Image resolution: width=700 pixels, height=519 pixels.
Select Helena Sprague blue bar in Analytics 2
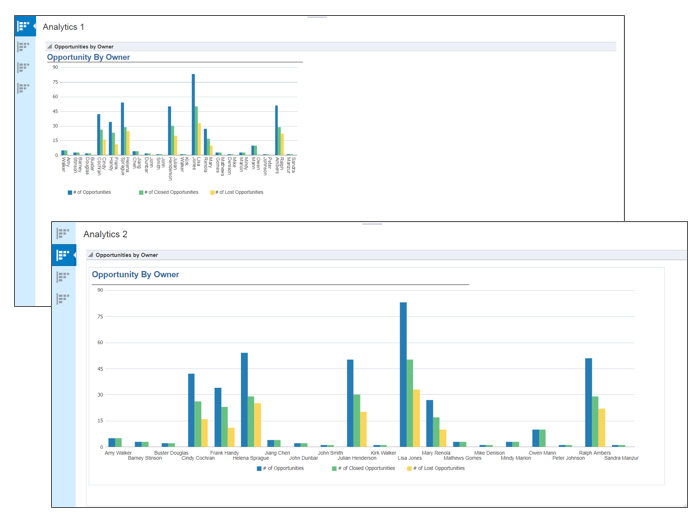[244, 400]
